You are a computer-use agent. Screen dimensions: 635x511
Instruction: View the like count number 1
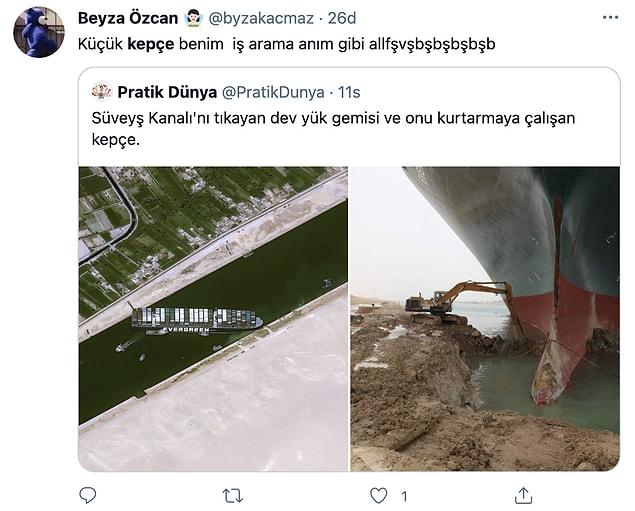404,496
